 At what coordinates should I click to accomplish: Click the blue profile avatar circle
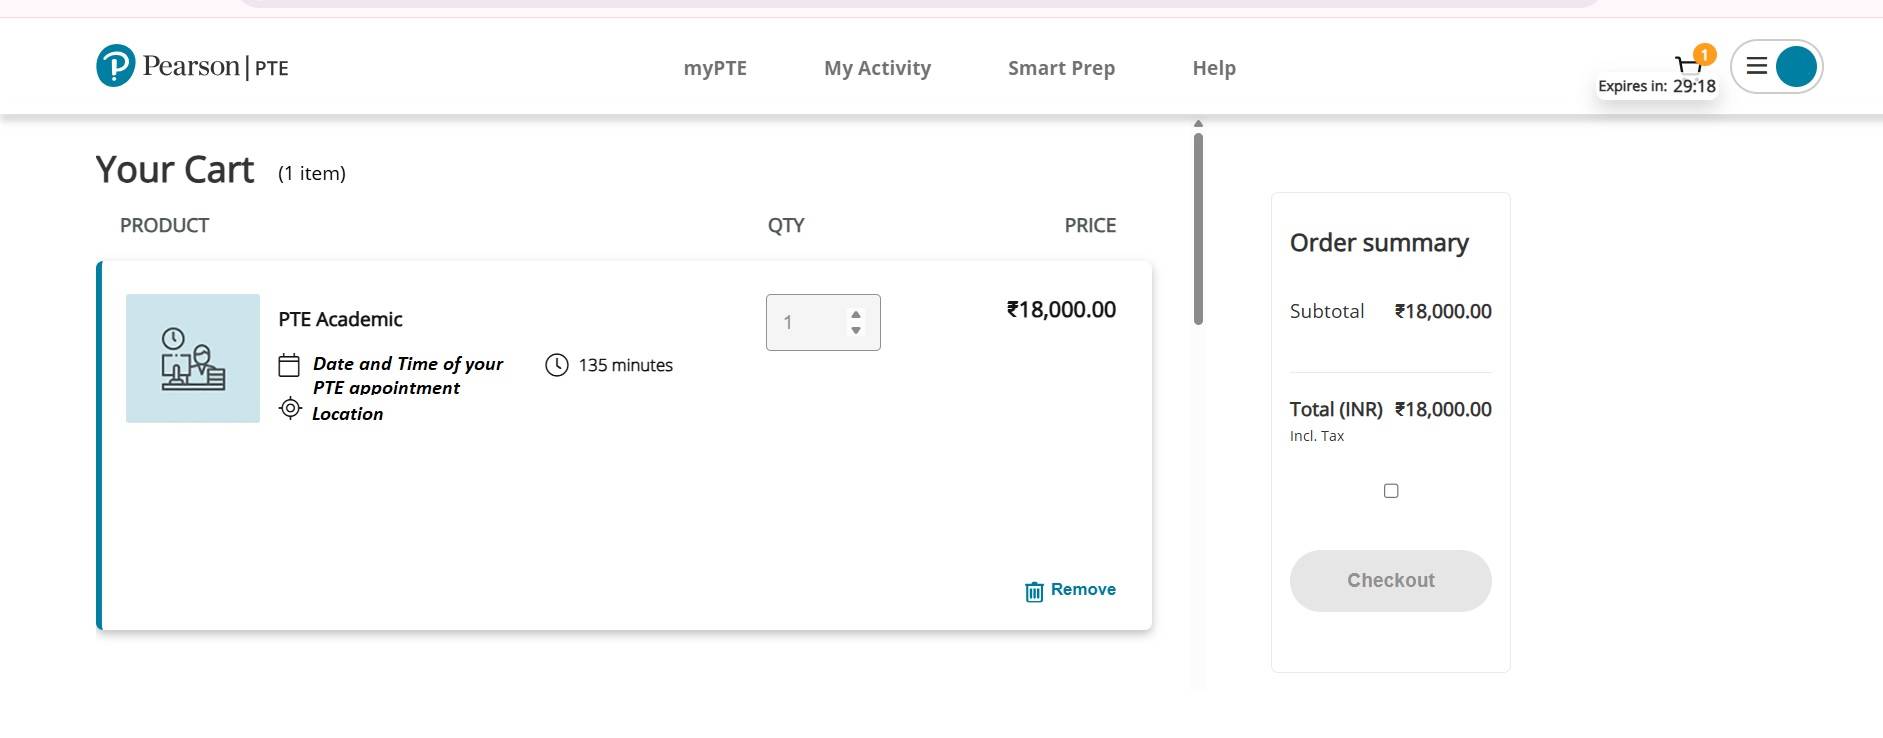(x=1796, y=67)
